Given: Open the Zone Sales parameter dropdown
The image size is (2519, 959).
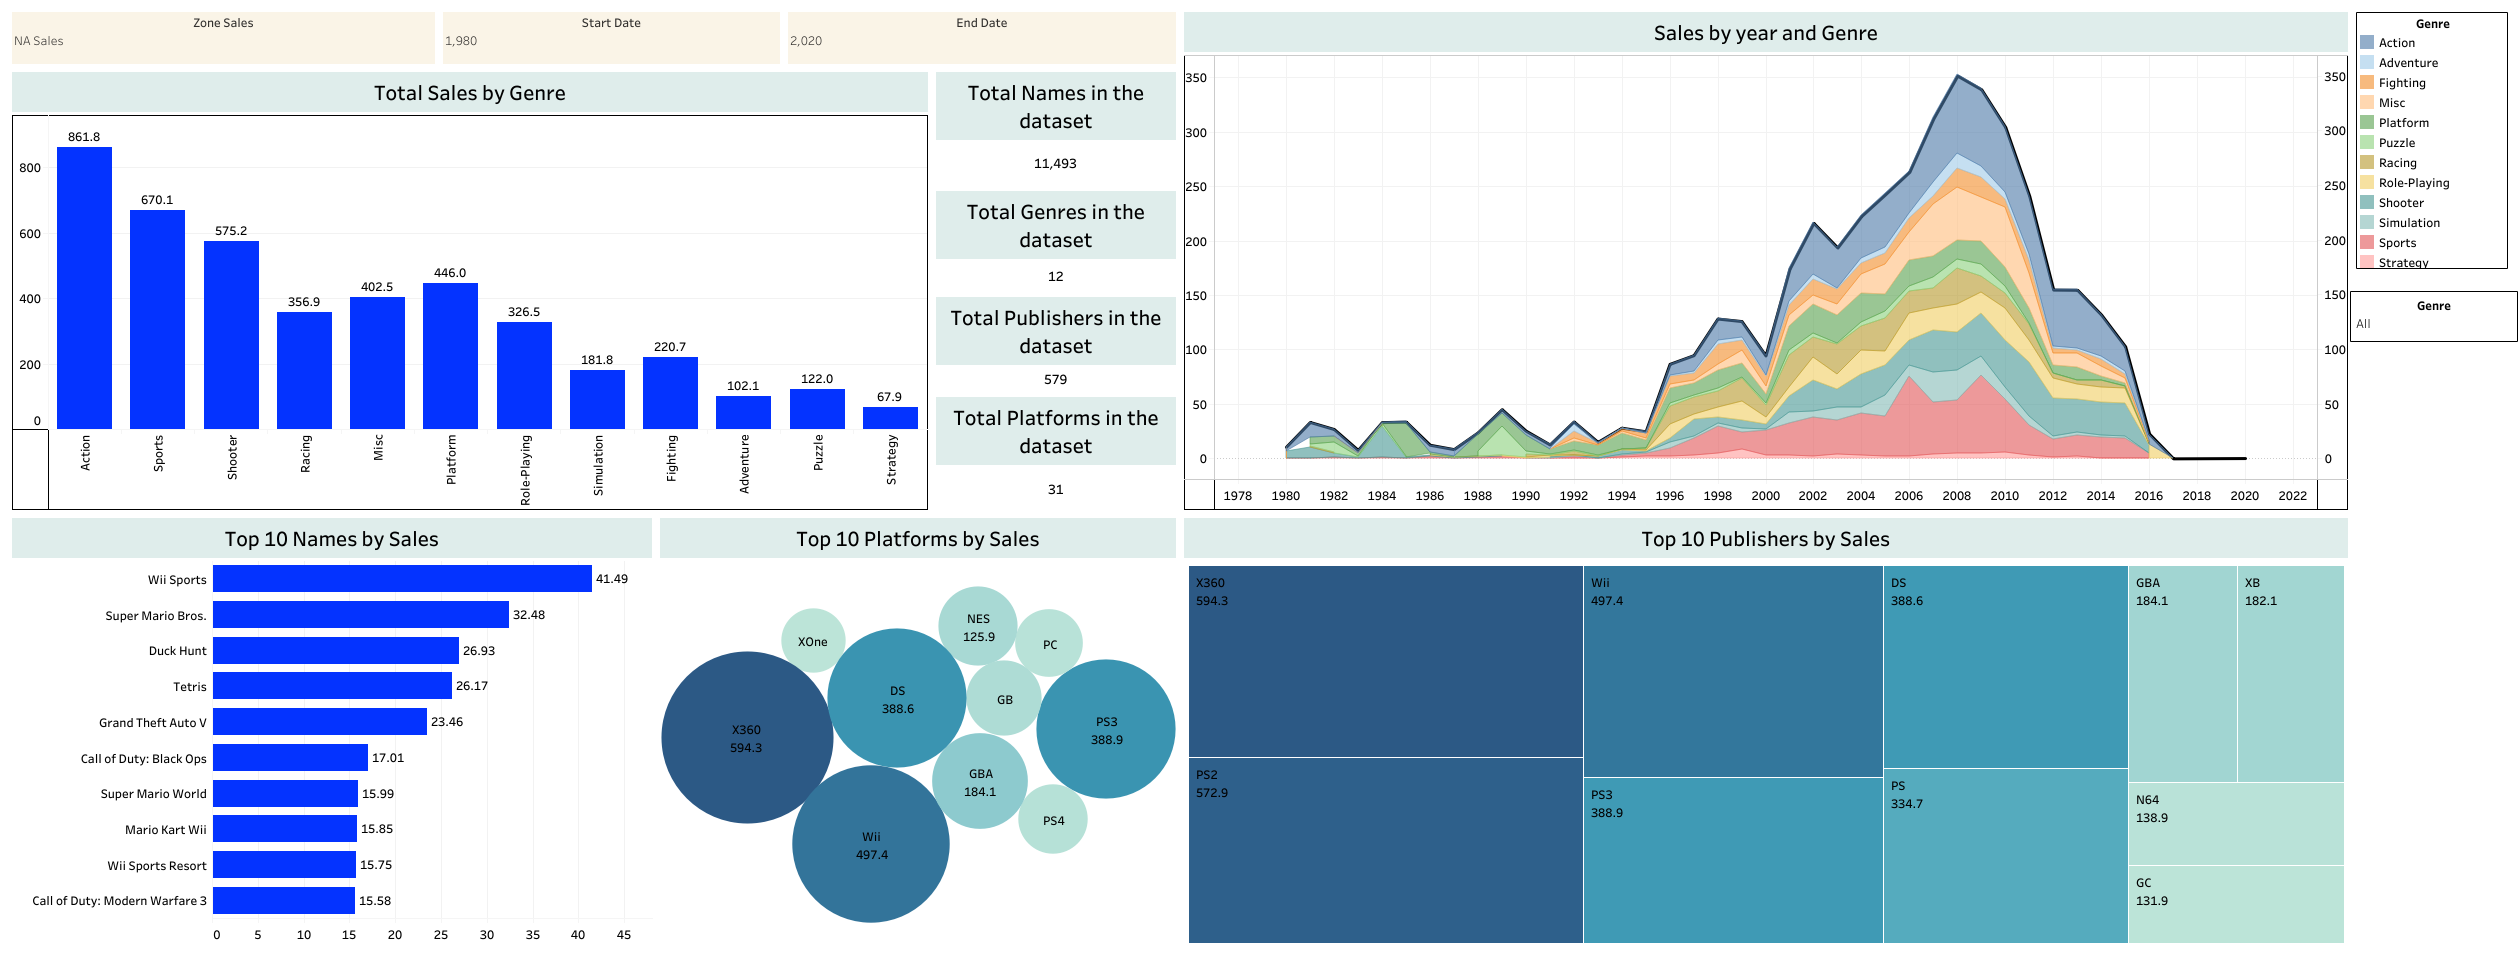Looking at the screenshot, I should (x=222, y=41).
